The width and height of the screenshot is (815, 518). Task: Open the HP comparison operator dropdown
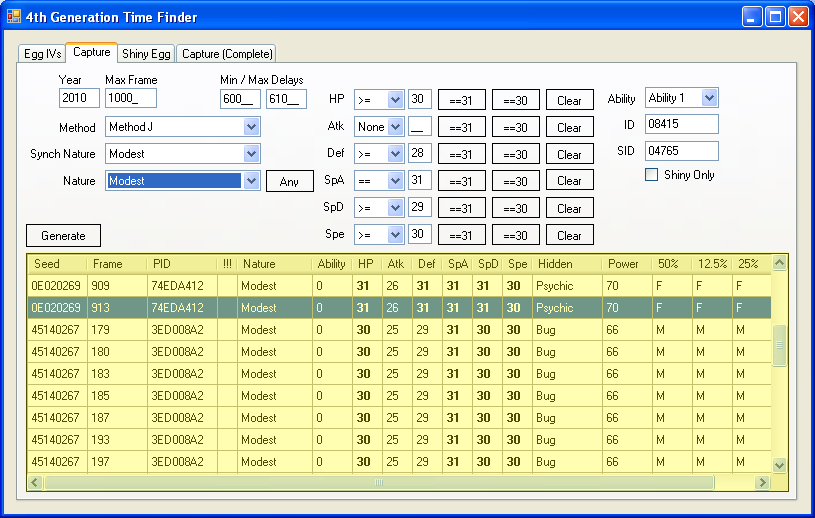click(x=394, y=100)
